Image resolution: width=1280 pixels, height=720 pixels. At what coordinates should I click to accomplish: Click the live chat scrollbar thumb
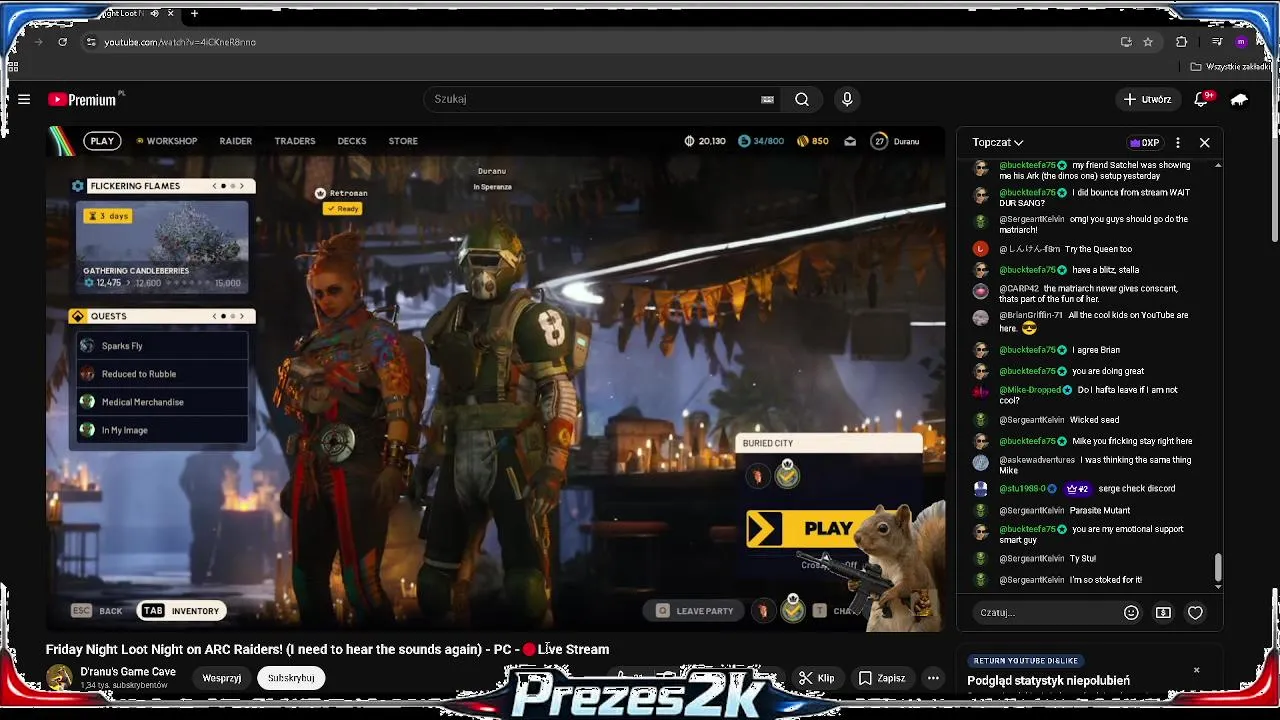tap(1218, 566)
